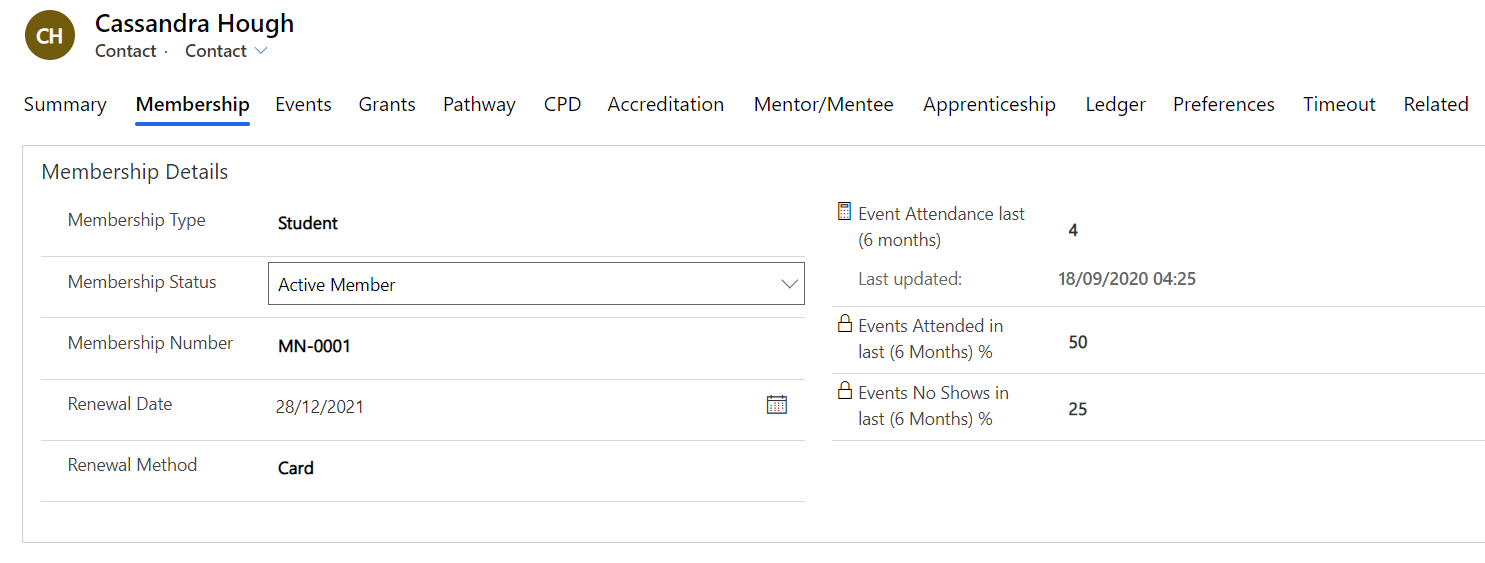Expand the Contact form selector chevron
This screenshot has width=1485, height=563.
tap(261, 51)
